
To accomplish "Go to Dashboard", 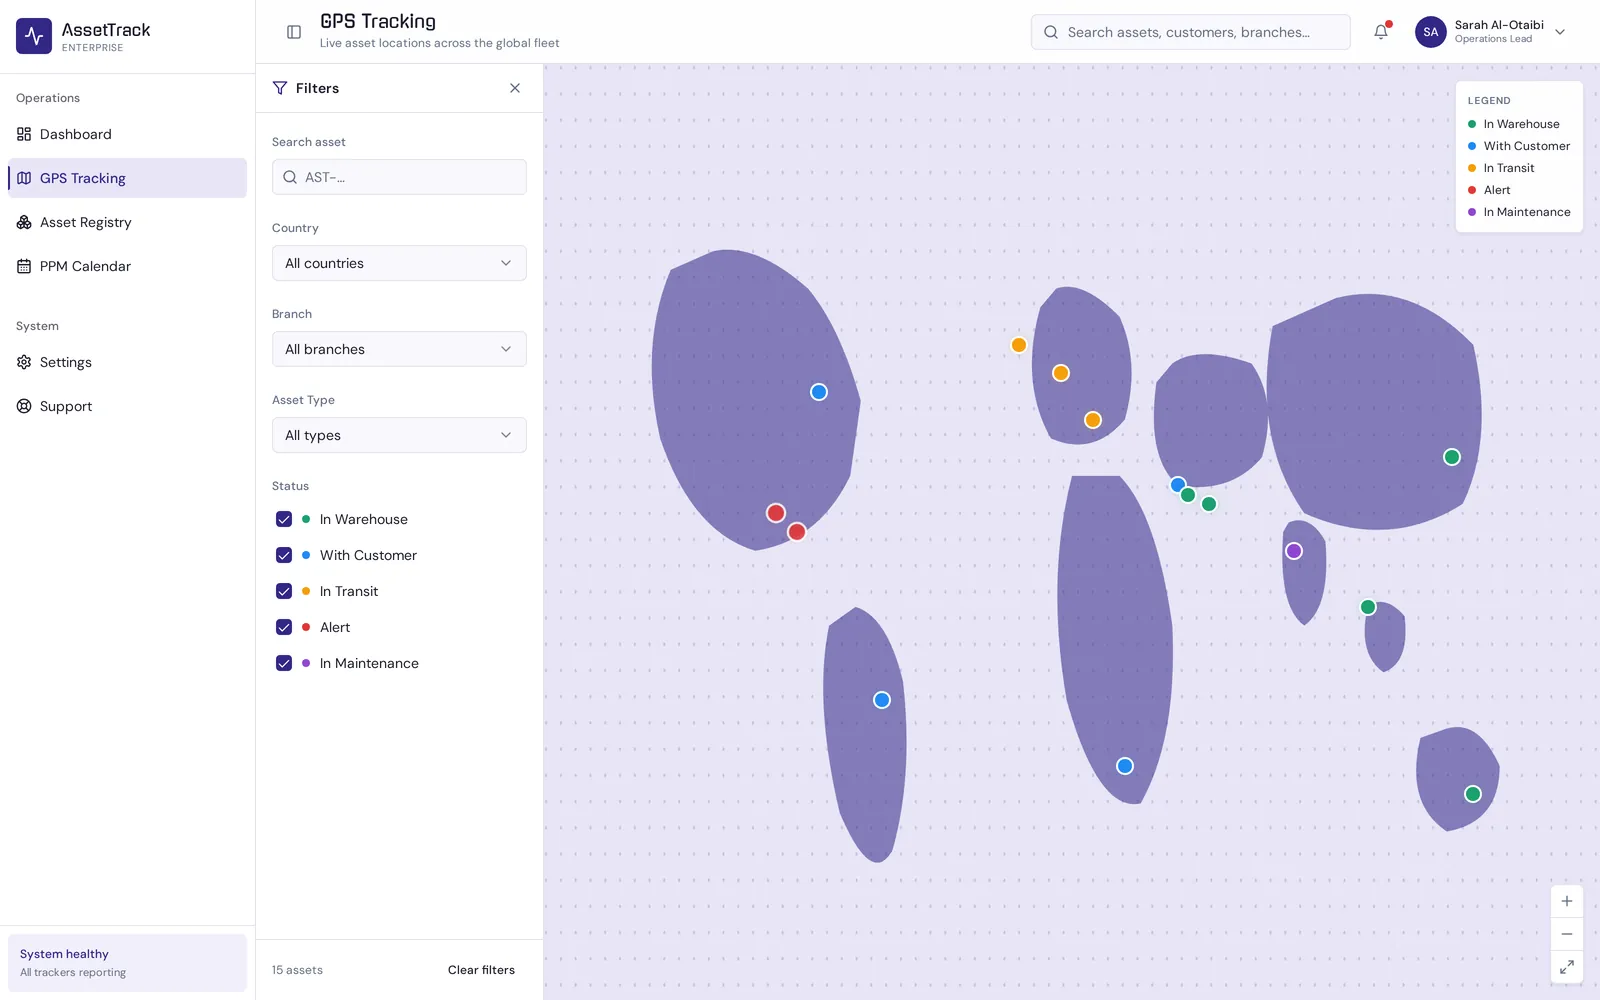I will click(127, 134).
